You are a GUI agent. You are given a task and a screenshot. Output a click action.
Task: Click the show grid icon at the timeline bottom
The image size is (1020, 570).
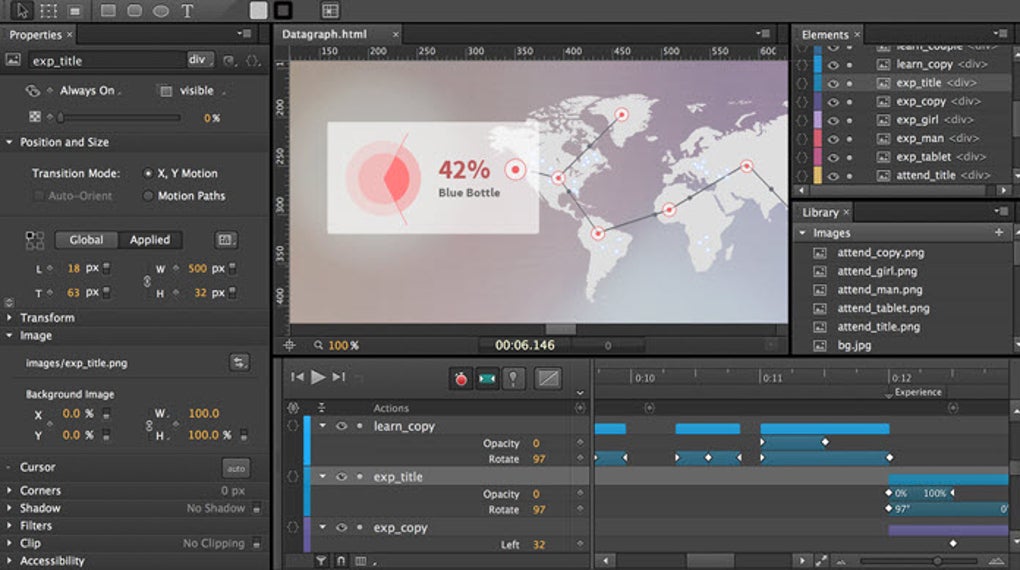click(x=360, y=561)
